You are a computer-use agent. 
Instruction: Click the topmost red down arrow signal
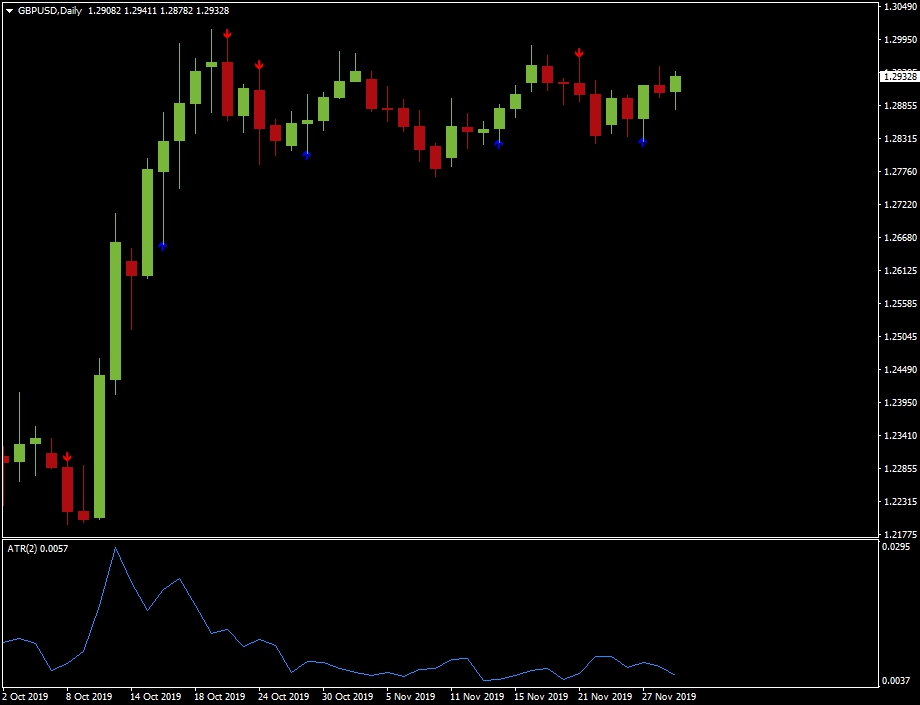click(x=228, y=35)
